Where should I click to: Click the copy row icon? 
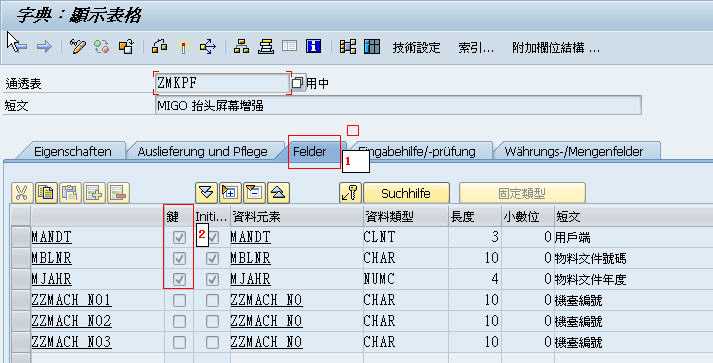pyautogui.click(x=46, y=193)
